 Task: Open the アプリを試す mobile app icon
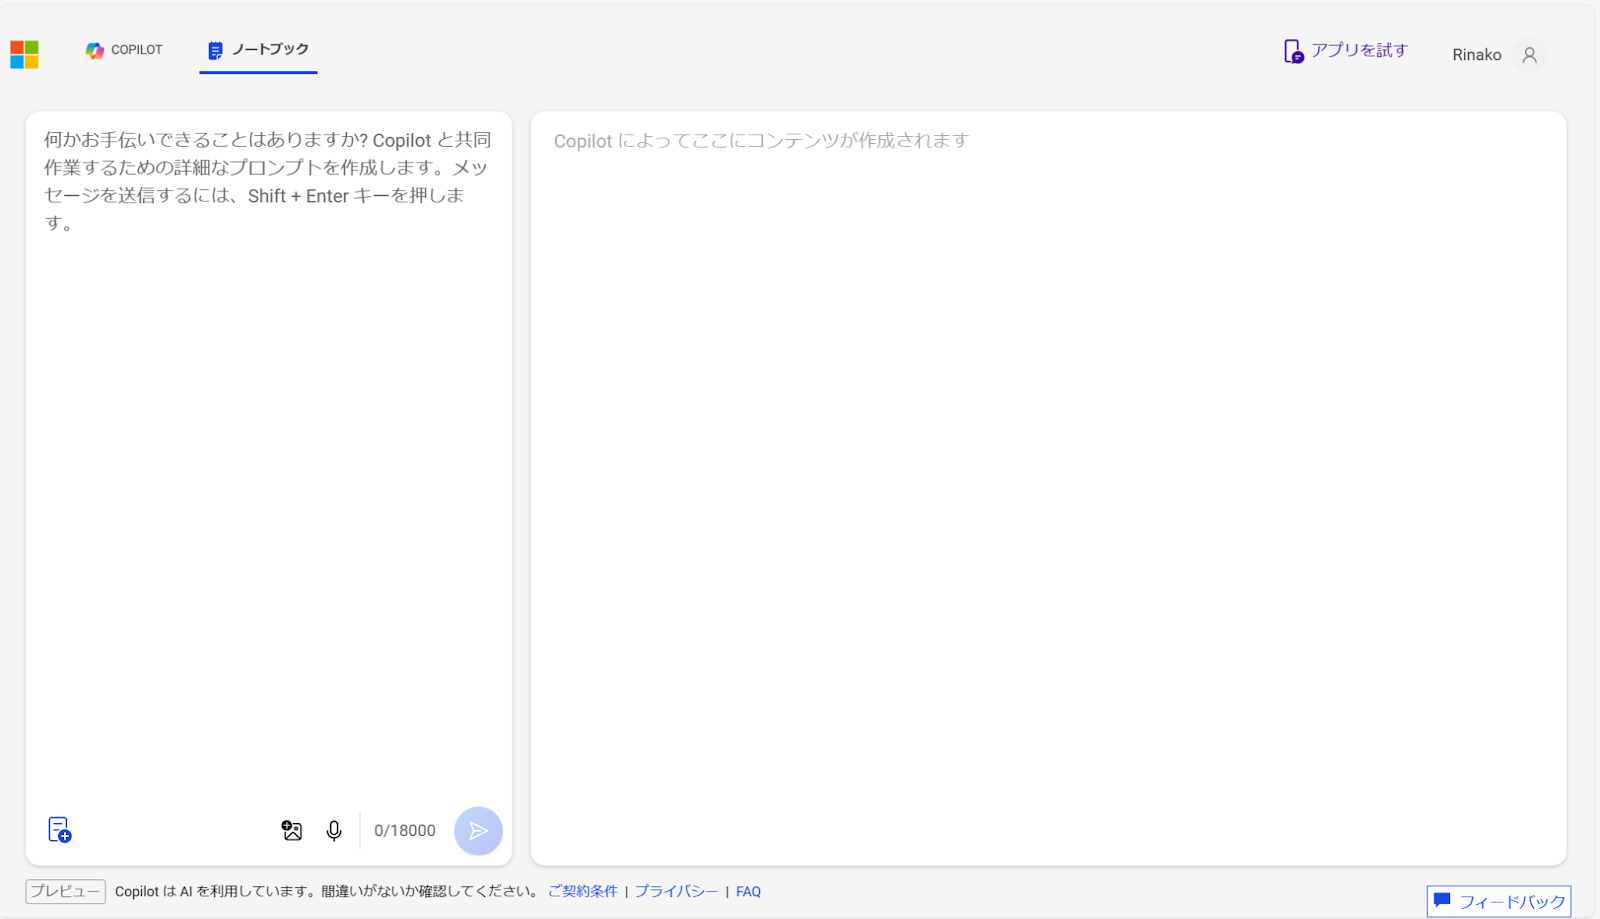[1292, 50]
